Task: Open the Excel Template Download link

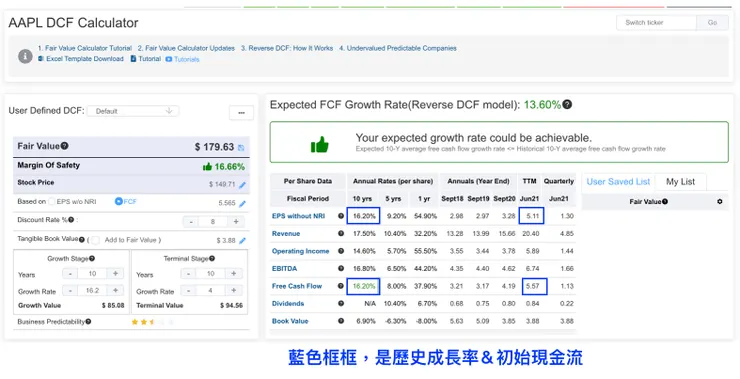Action: click(81, 59)
